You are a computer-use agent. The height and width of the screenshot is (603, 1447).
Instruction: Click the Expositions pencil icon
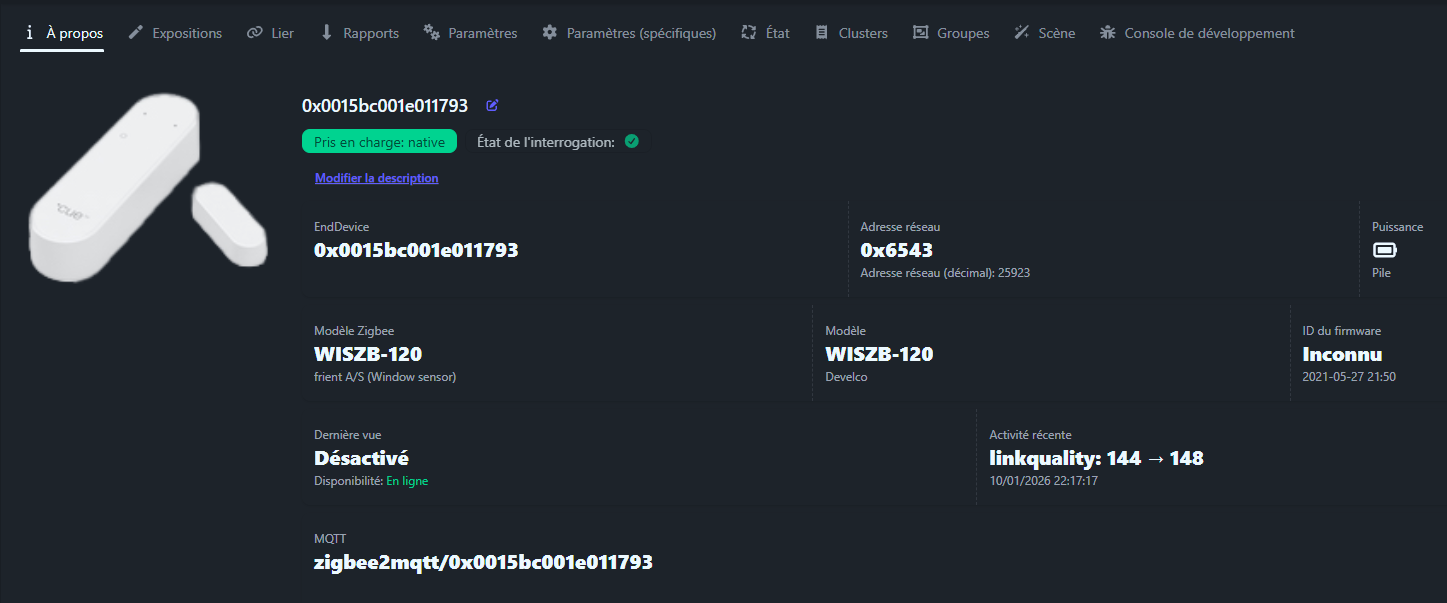pos(136,33)
